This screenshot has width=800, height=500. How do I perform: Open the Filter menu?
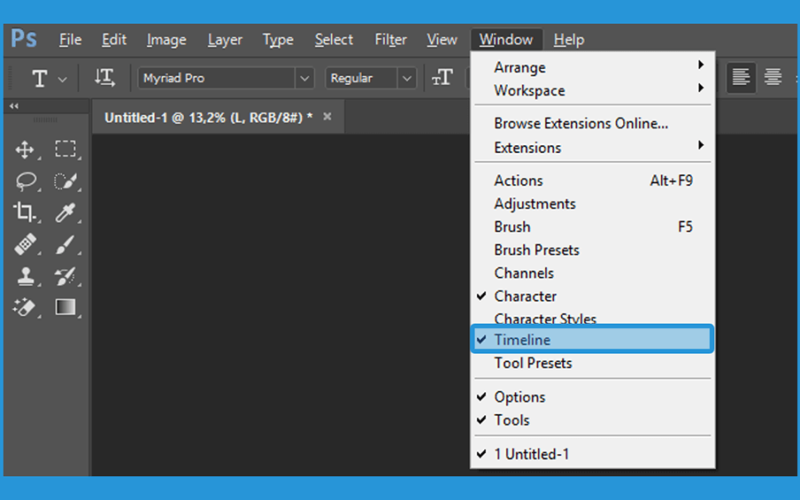click(x=390, y=39)
